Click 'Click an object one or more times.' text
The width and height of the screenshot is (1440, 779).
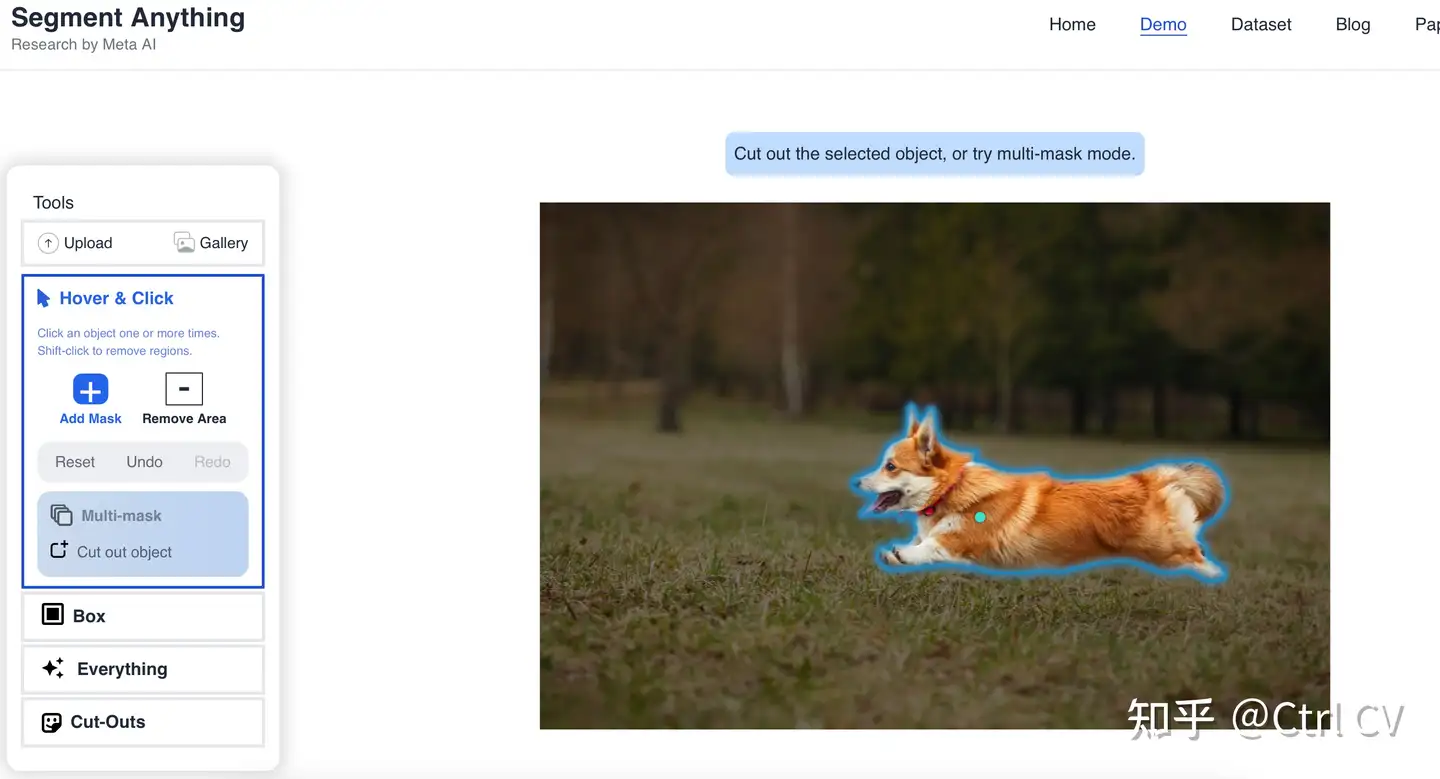(x=128, y=333)
